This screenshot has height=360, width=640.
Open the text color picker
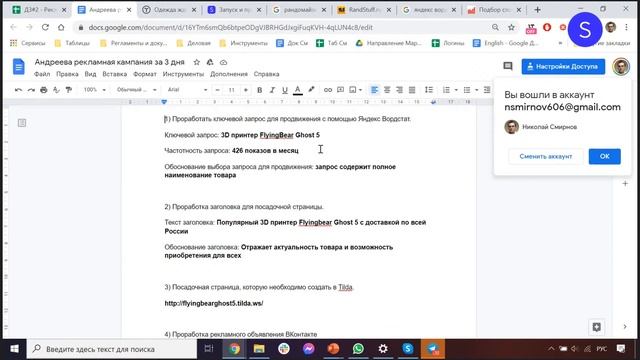pos(298,90)
